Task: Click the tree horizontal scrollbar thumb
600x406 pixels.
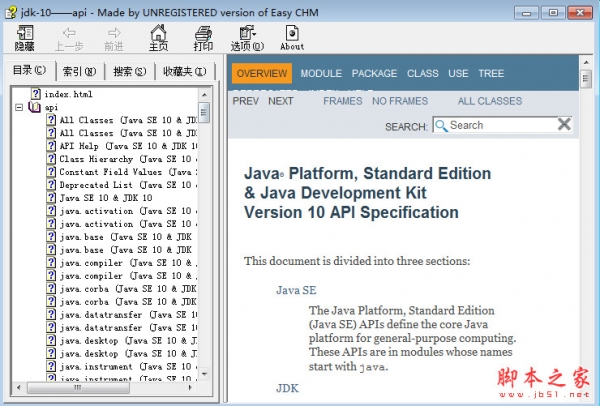Action: click(78, 388)
